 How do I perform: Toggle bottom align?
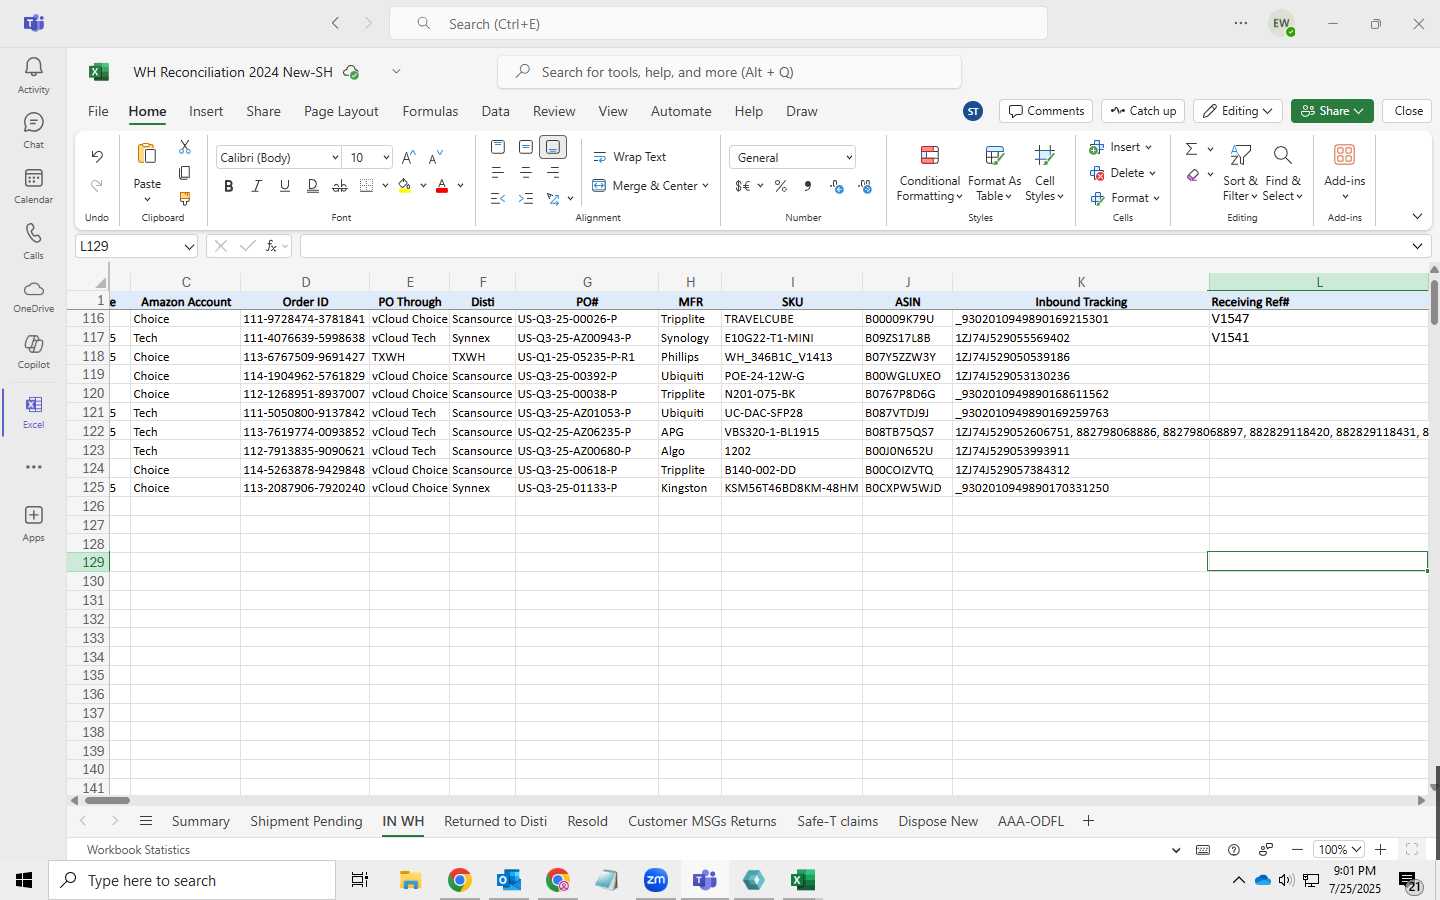(x=553, y=147)
